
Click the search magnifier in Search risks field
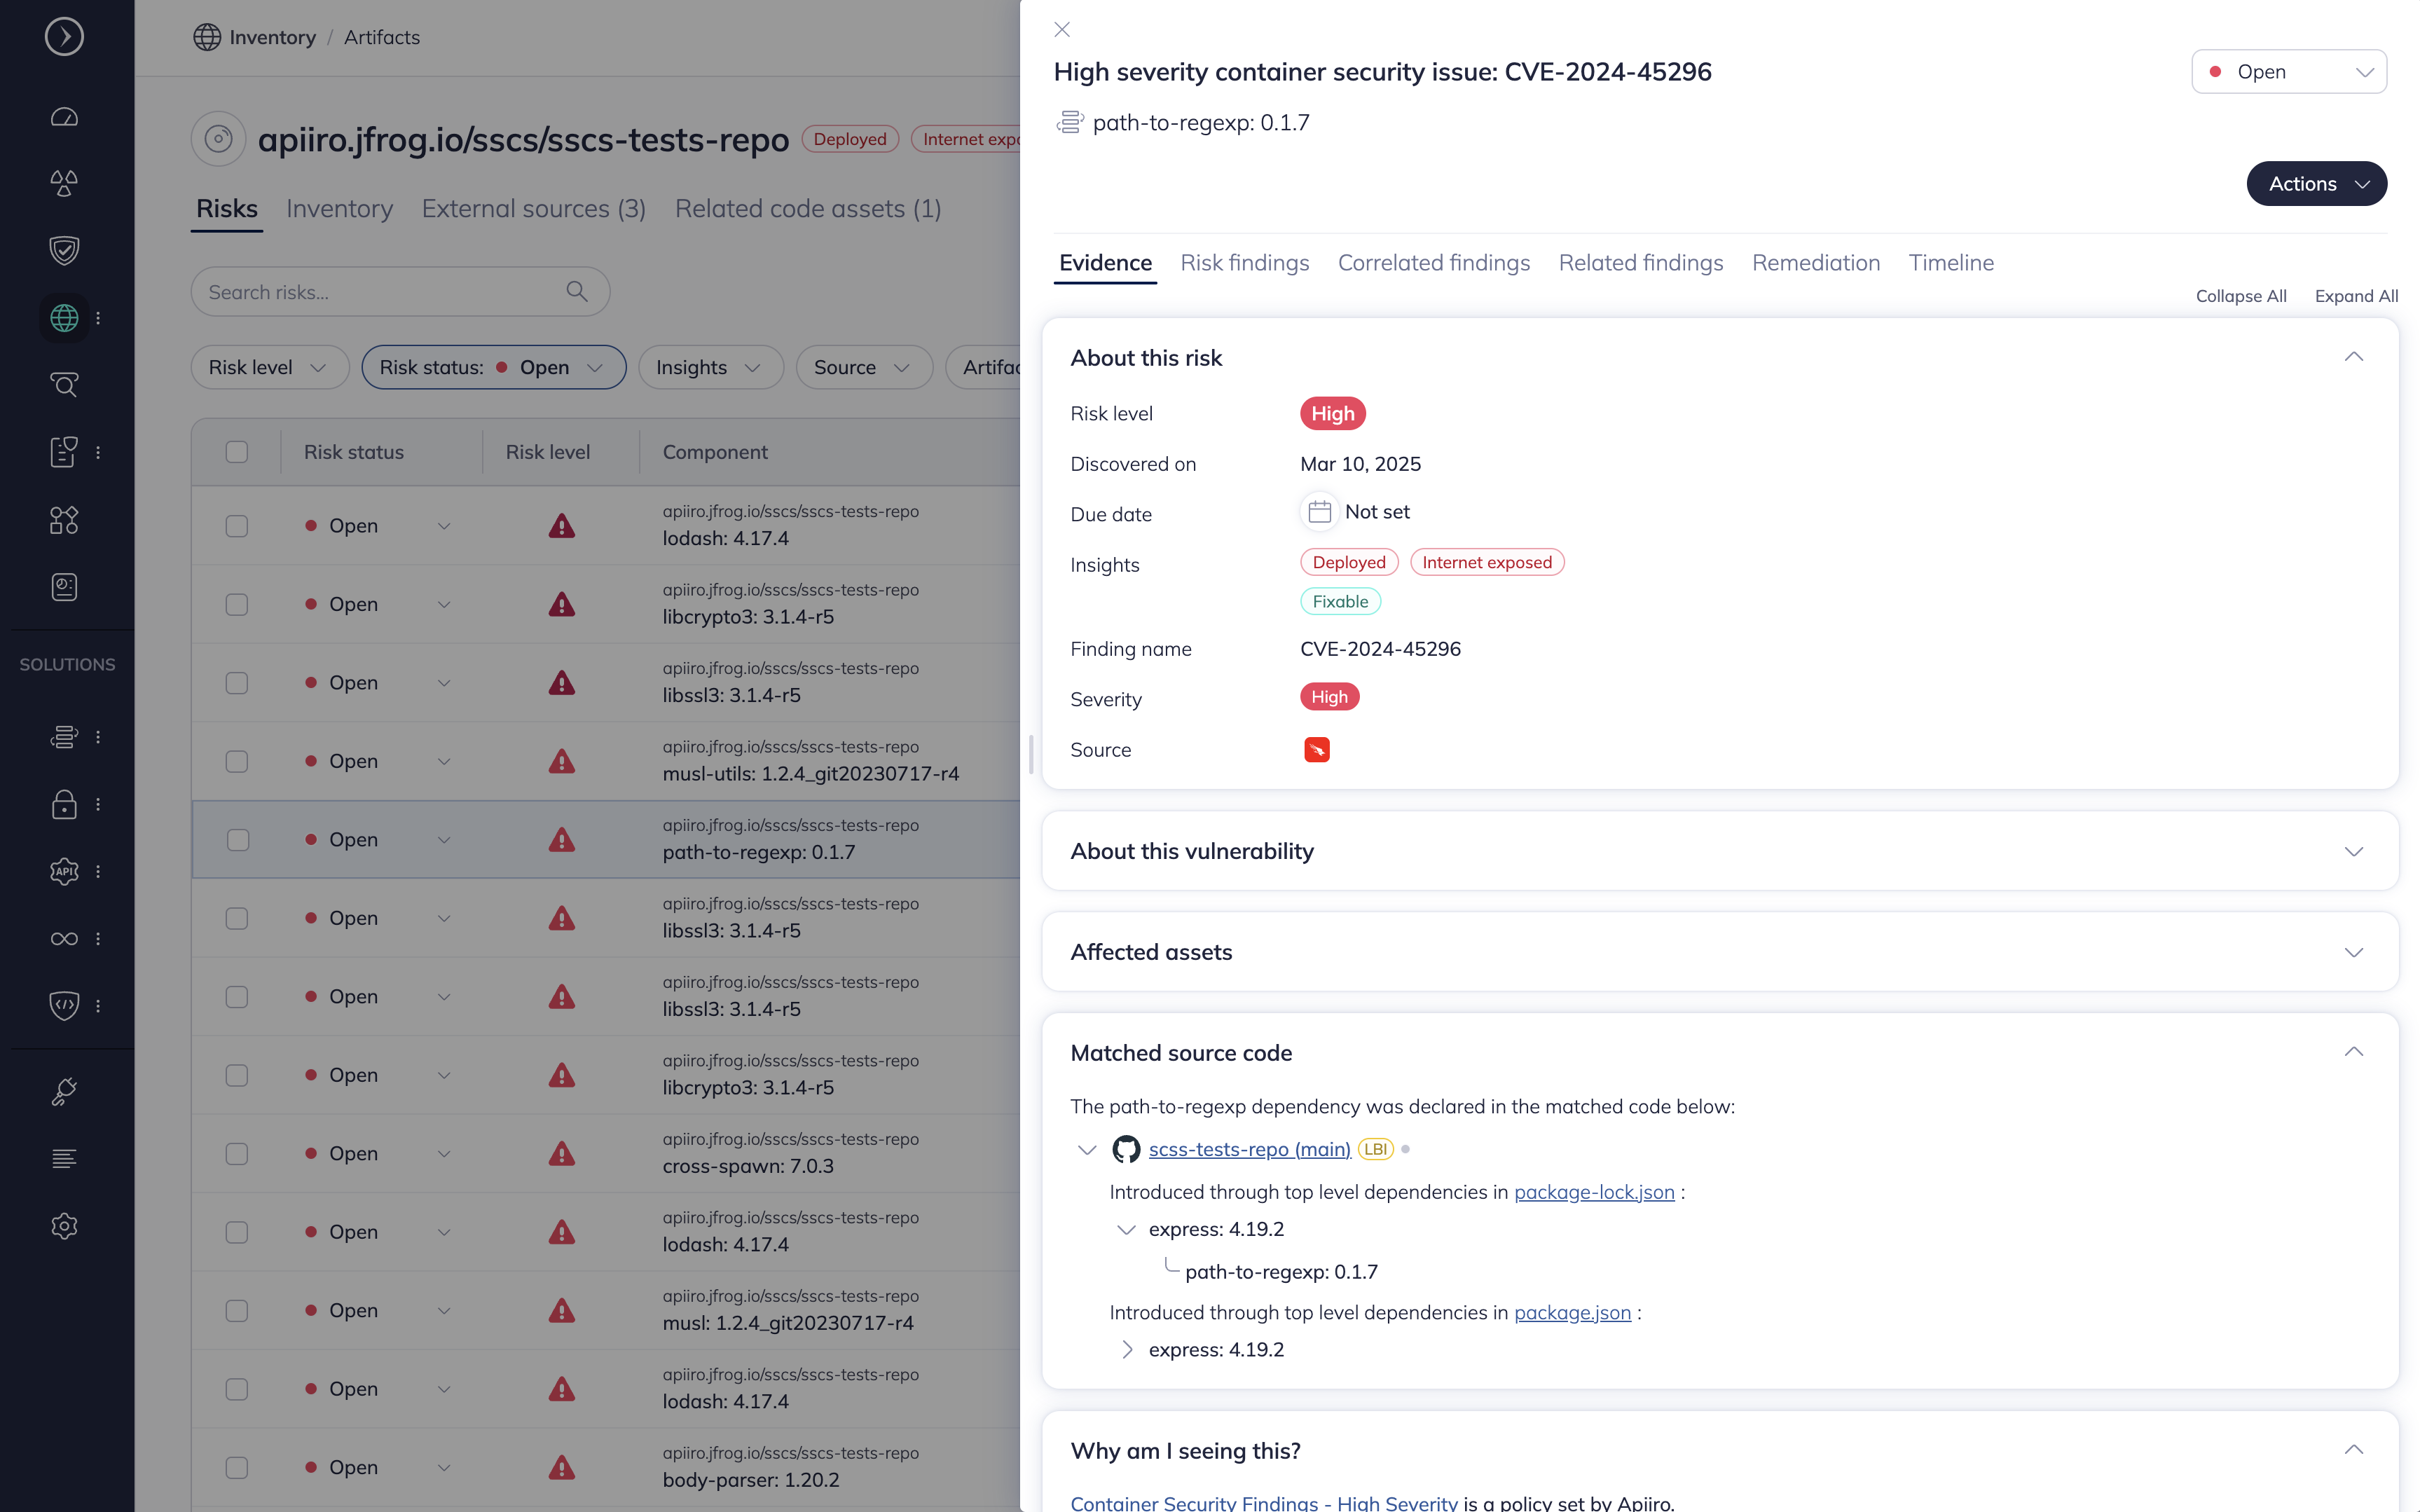577,291
